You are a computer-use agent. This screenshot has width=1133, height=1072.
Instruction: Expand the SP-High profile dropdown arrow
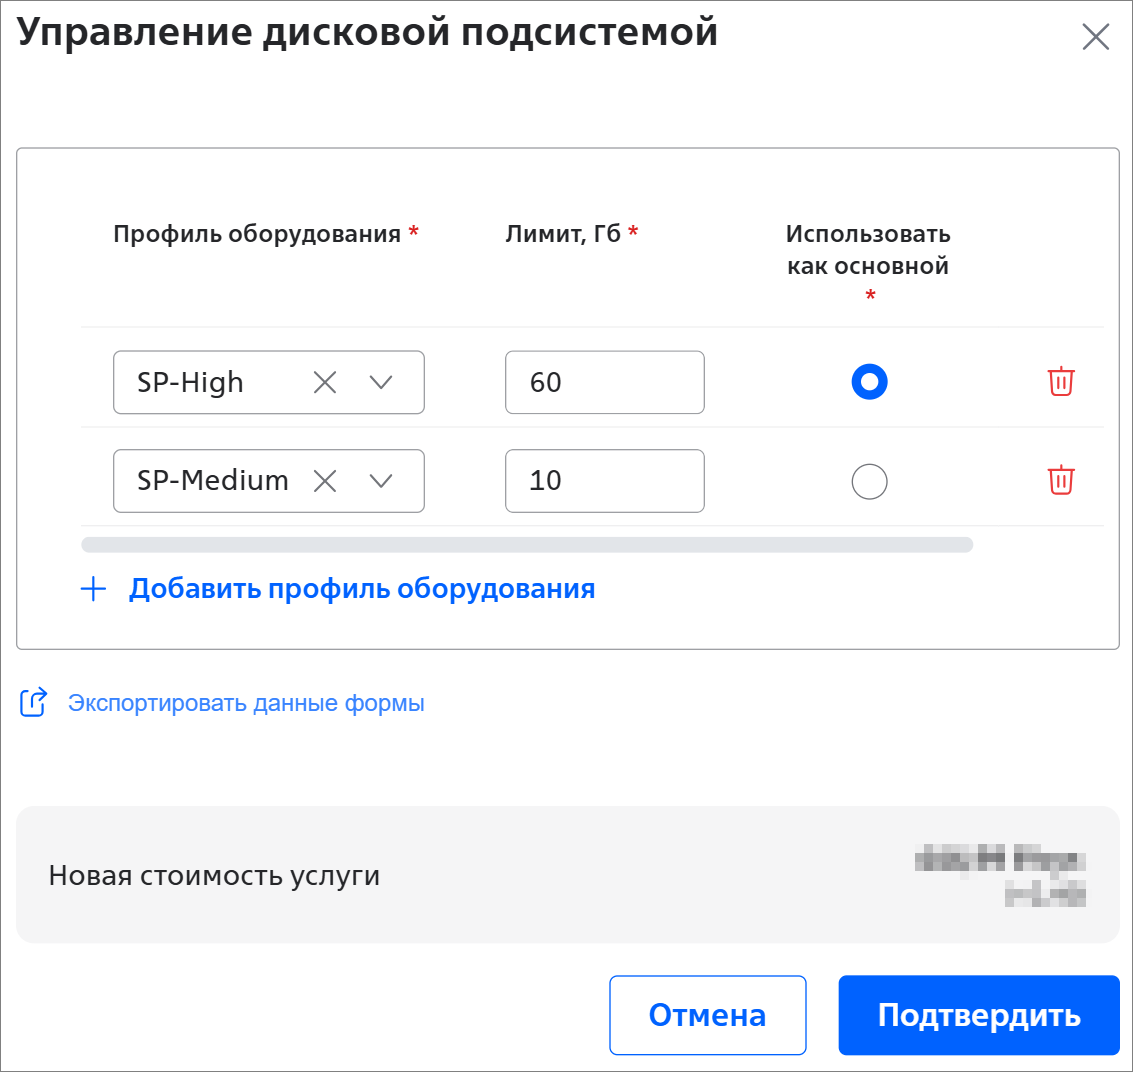pyautogui.click(x=381, y=382)
